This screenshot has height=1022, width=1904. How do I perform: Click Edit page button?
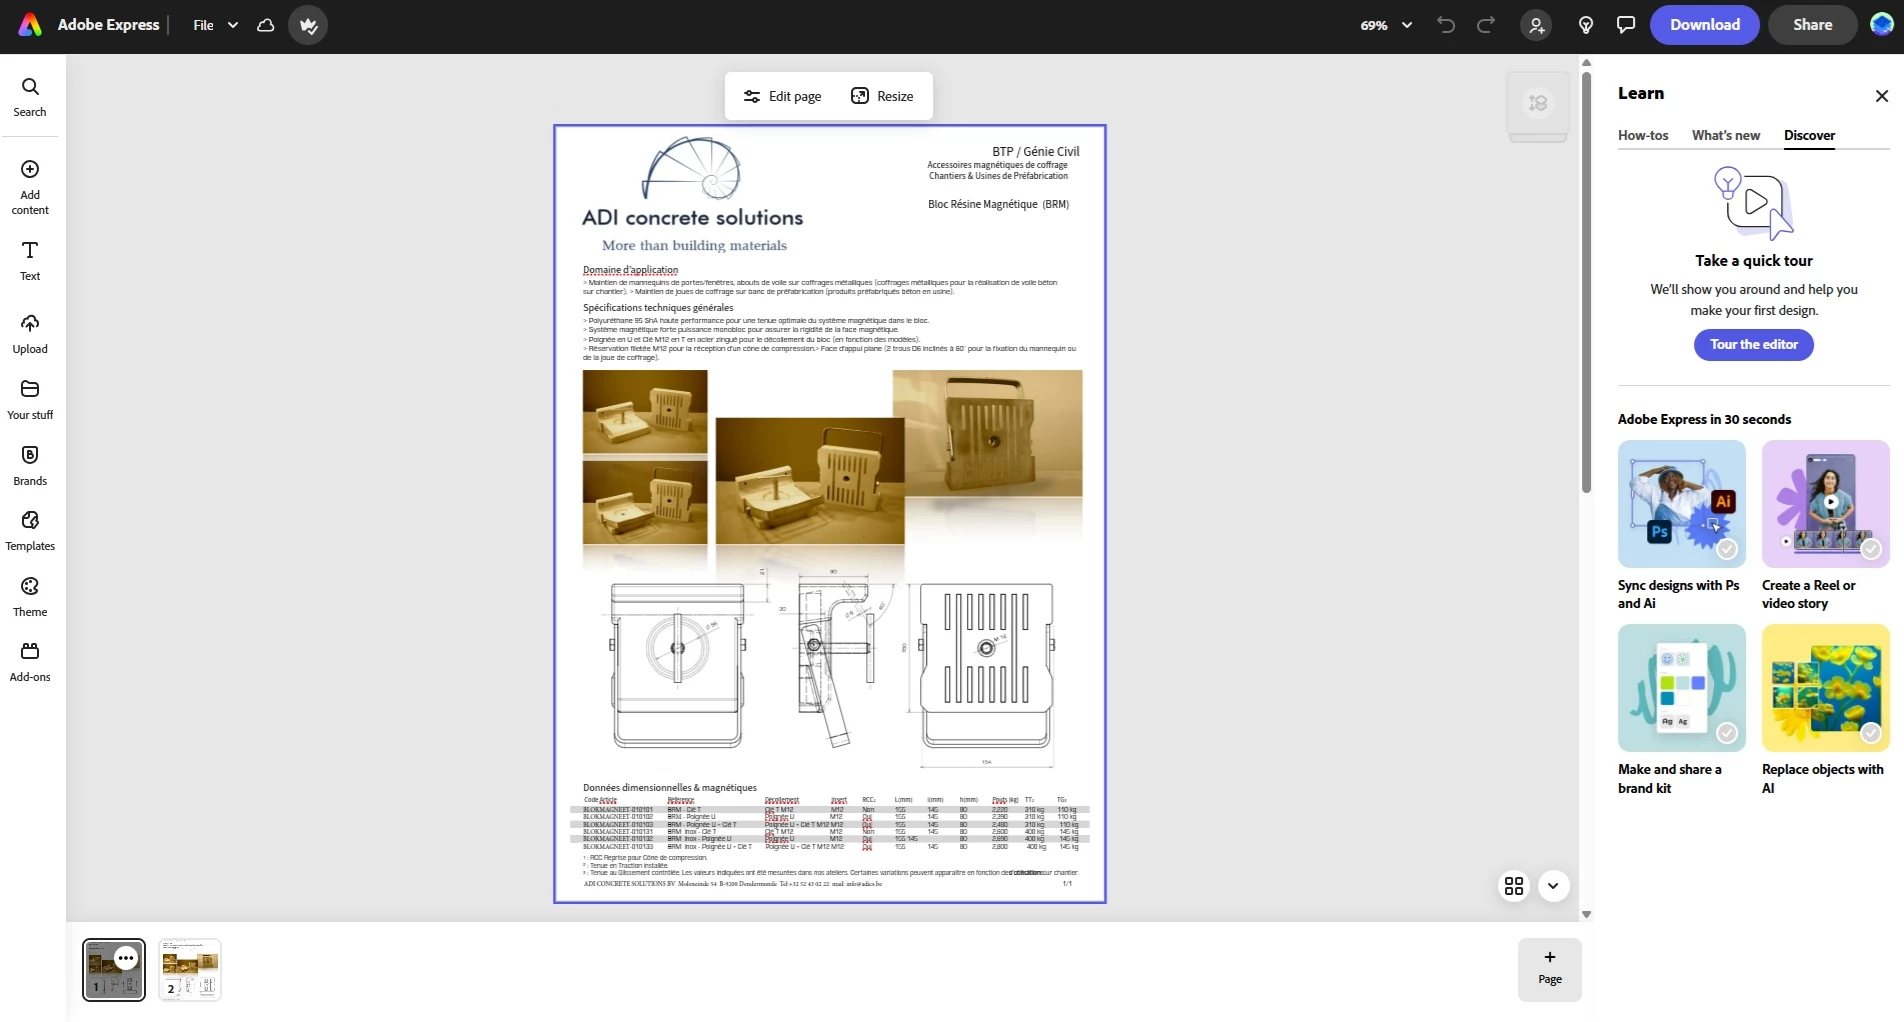(782, 96)
